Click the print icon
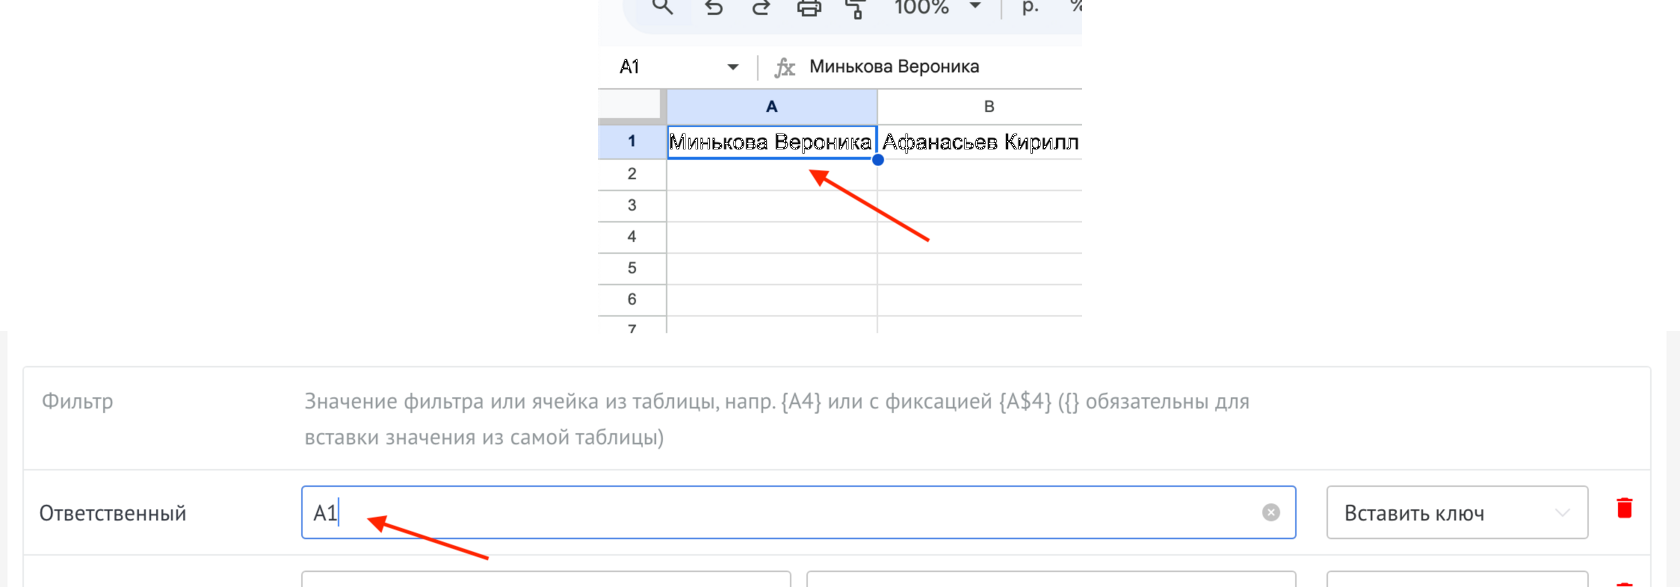Viewport: 1680px width, 587px height. click(x=808, y=8)
